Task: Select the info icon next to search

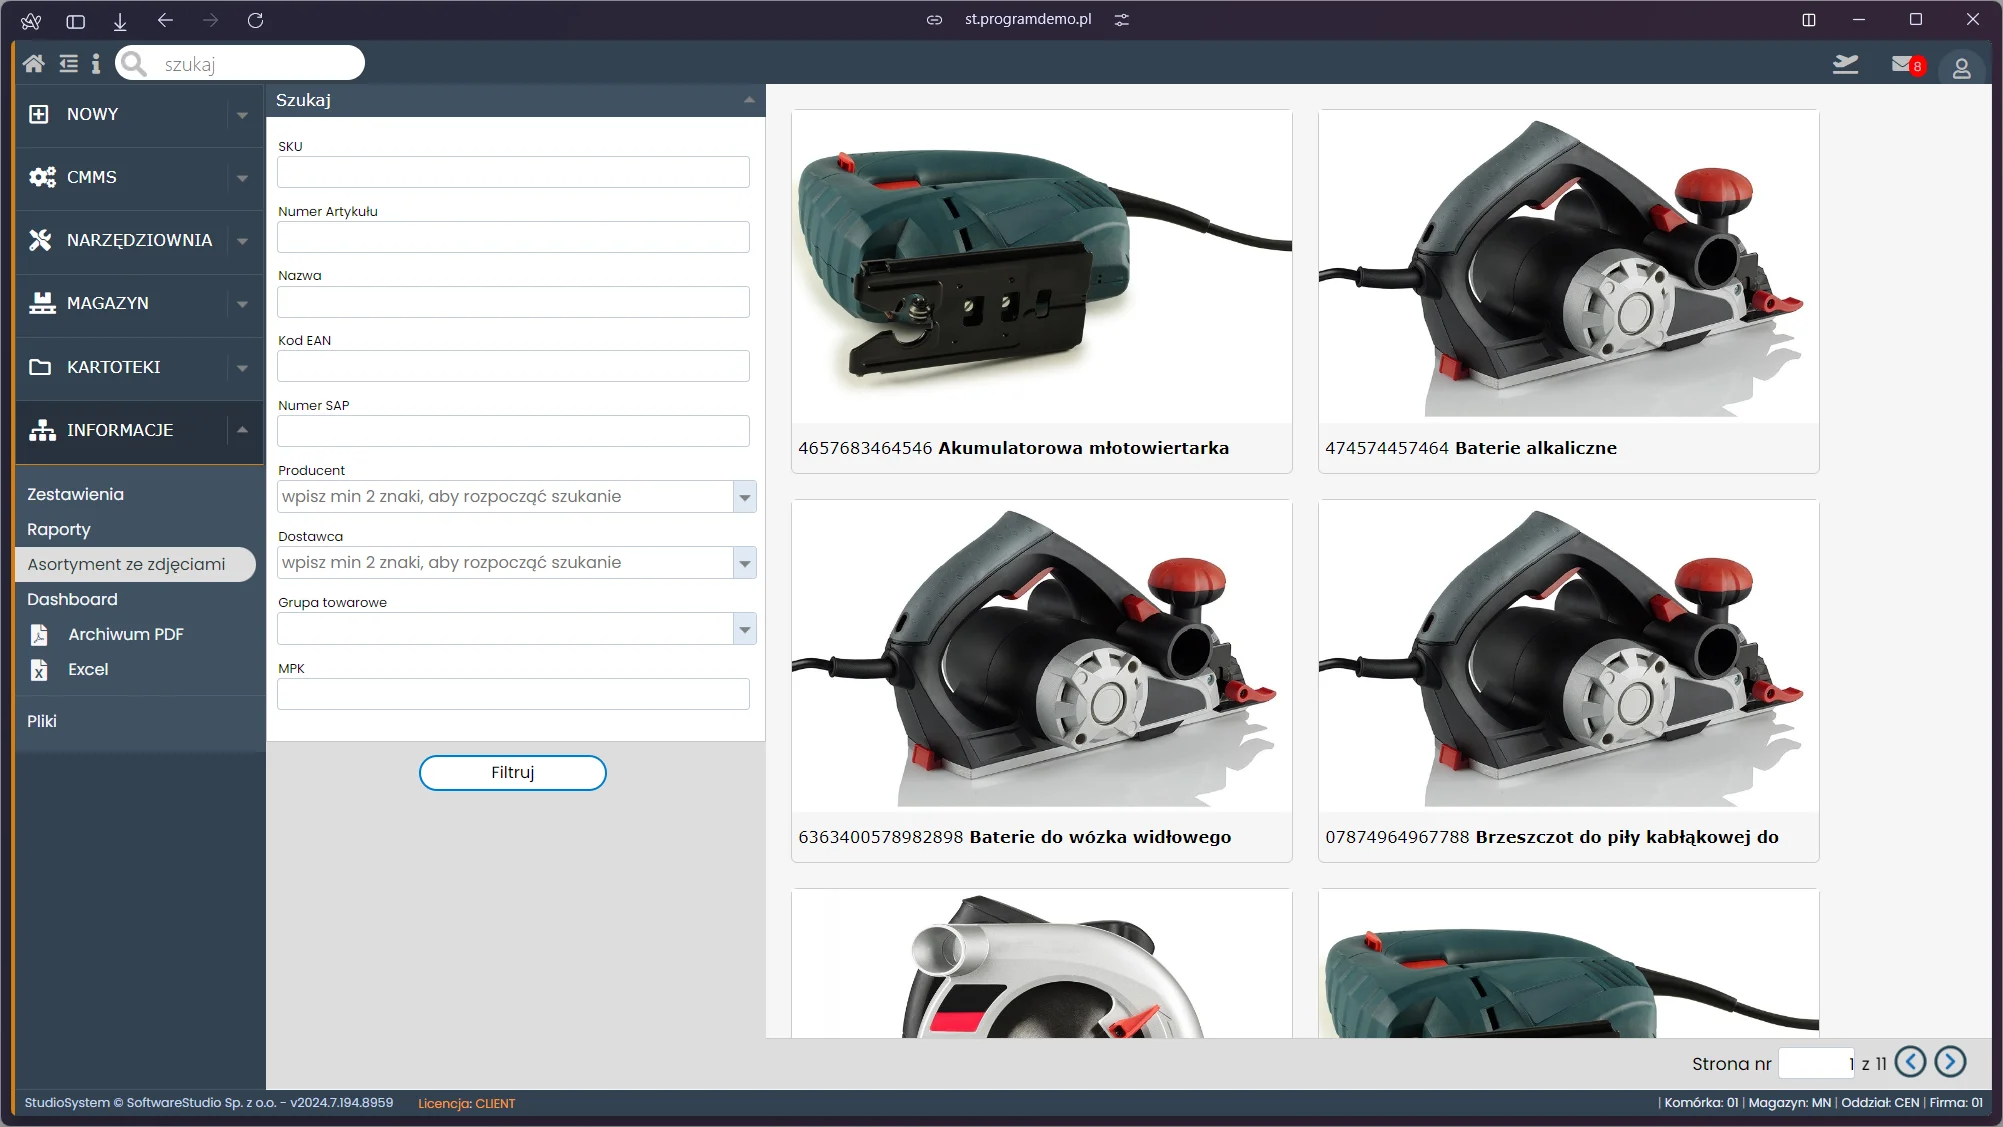Action: click(x=96, y=63)
